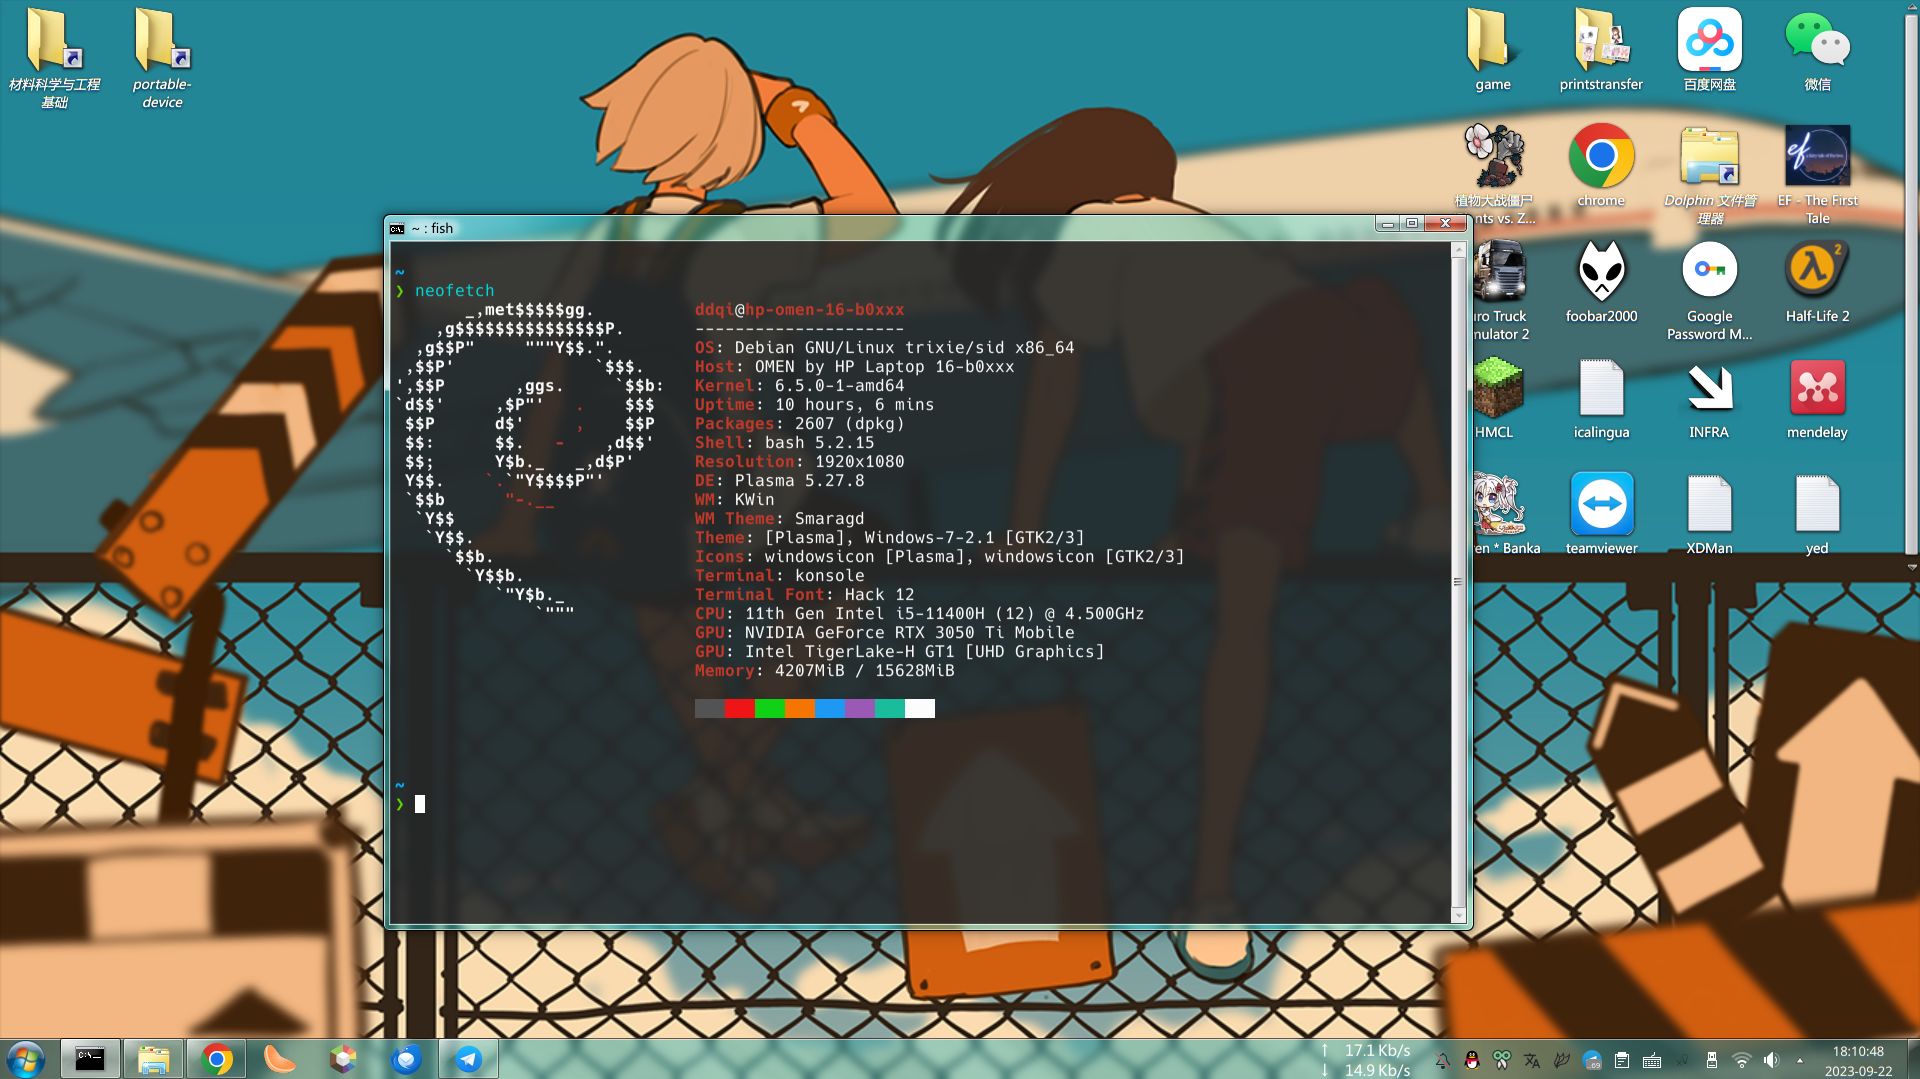
Task: Launch teamviewer from the desktop
Action: tap(1601, 514)
